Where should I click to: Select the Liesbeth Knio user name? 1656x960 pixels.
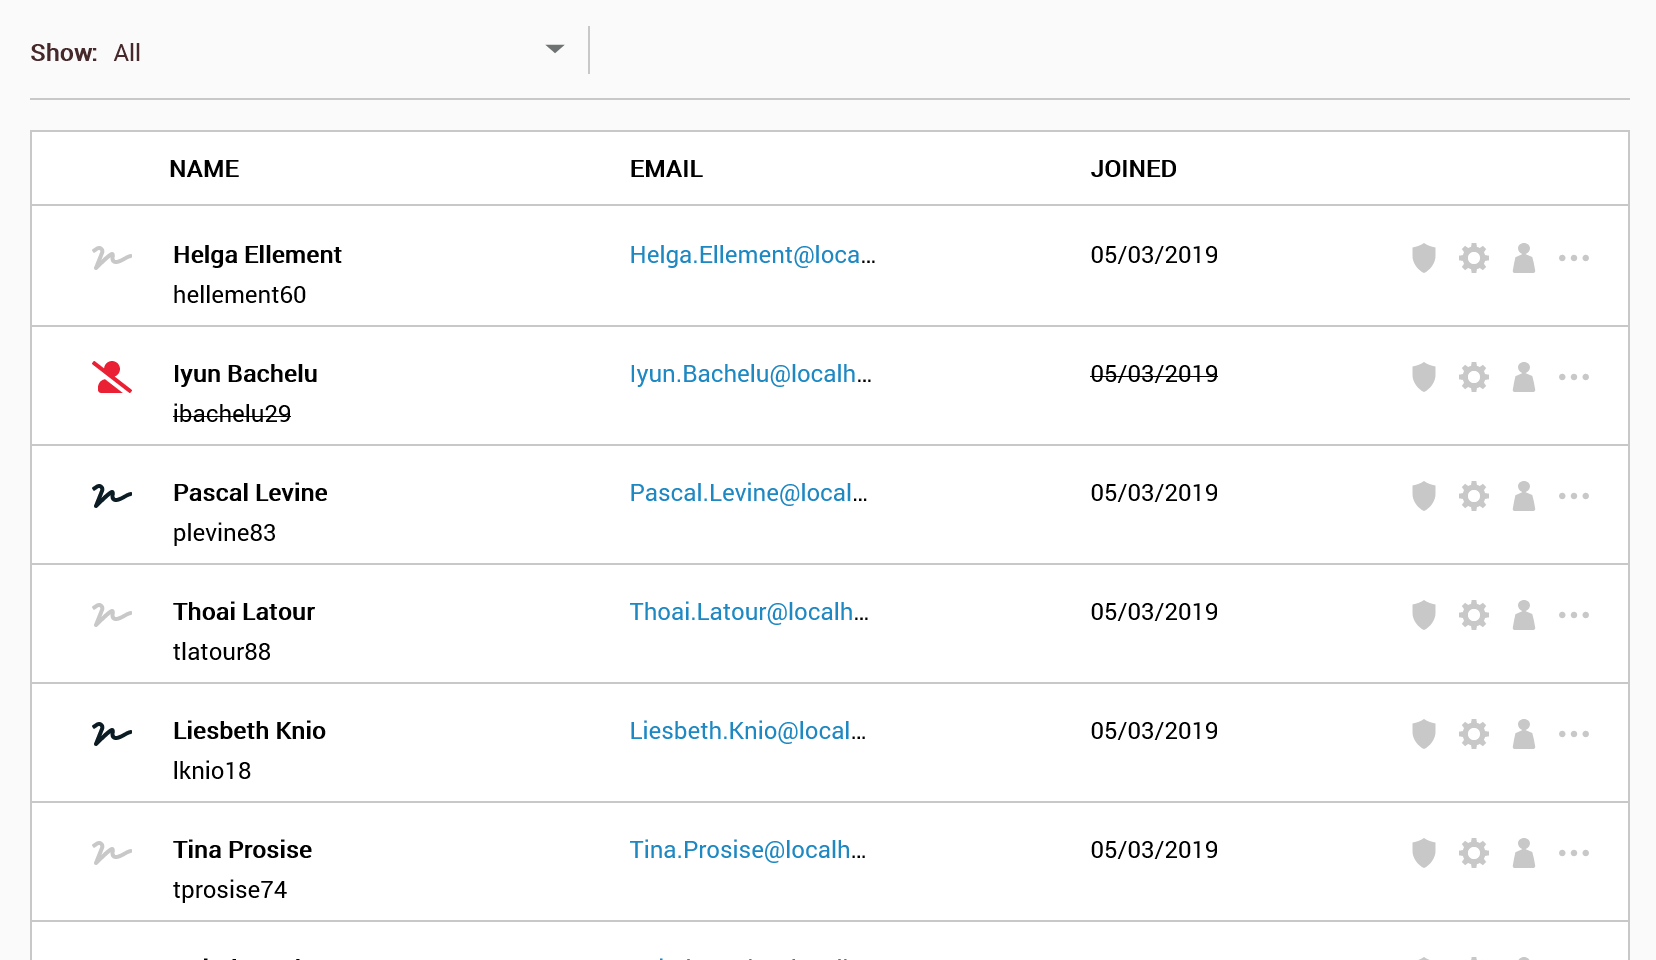pyautogui.click(x=249, y=731)
